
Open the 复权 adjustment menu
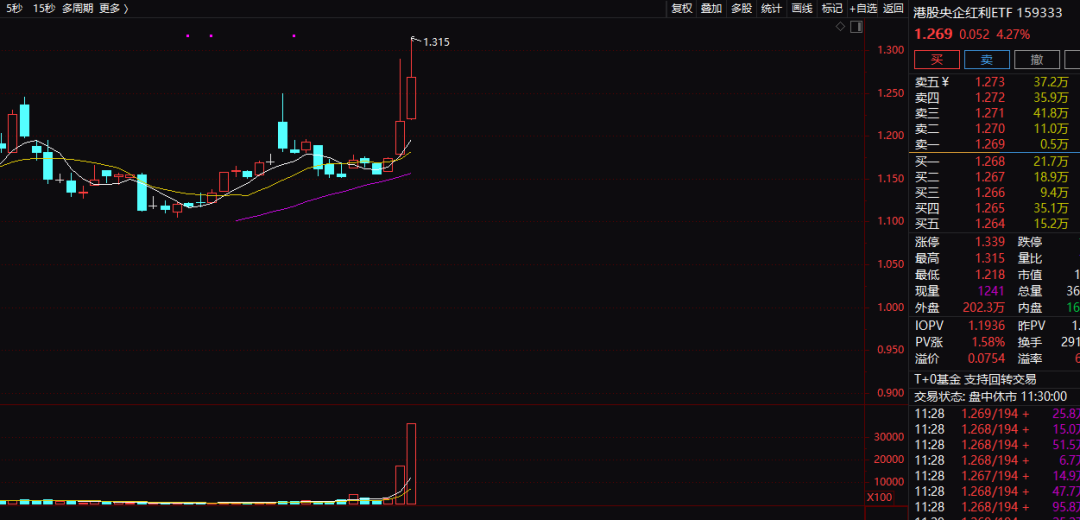point(681,8)
